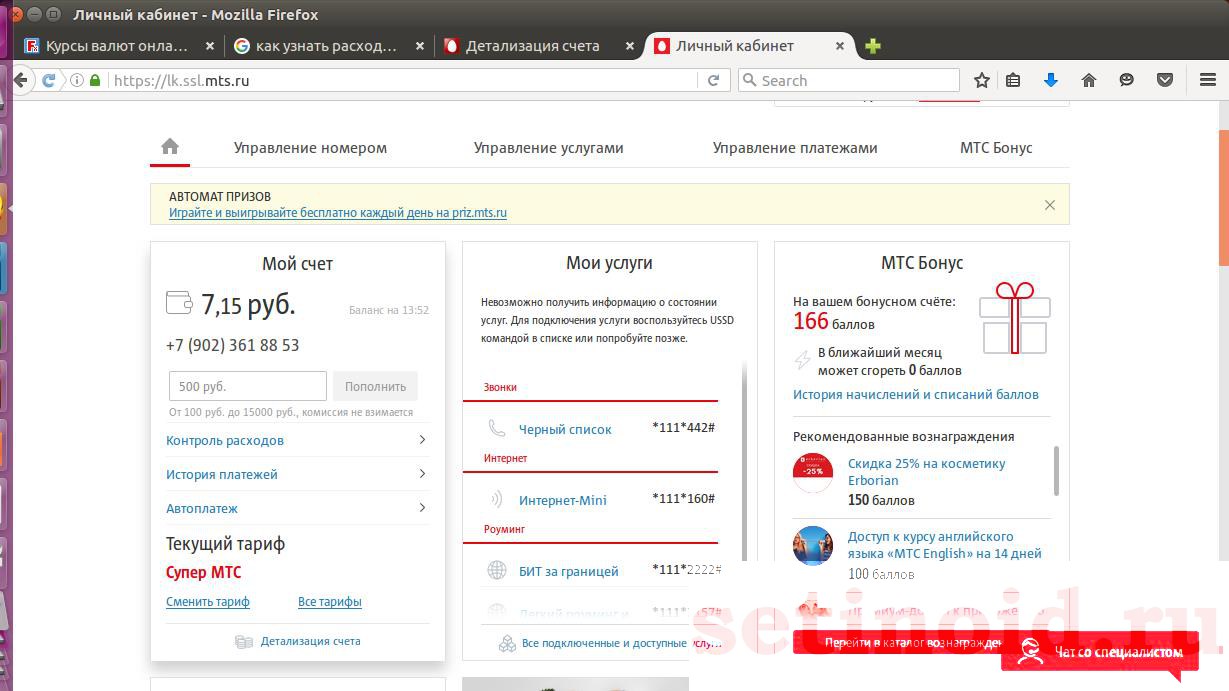Expand Контроль расходов chevron
The image size is (1229, 691).
[x=422, y=439]
